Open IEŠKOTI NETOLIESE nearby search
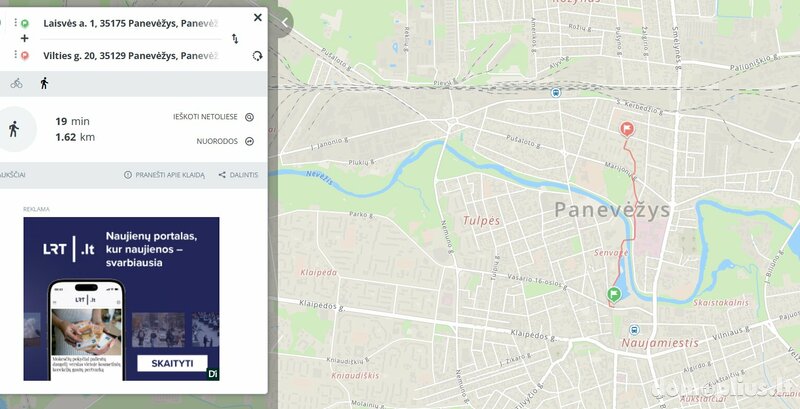Image resolution: width=800 pixels, height=409 pixels. 213,117
